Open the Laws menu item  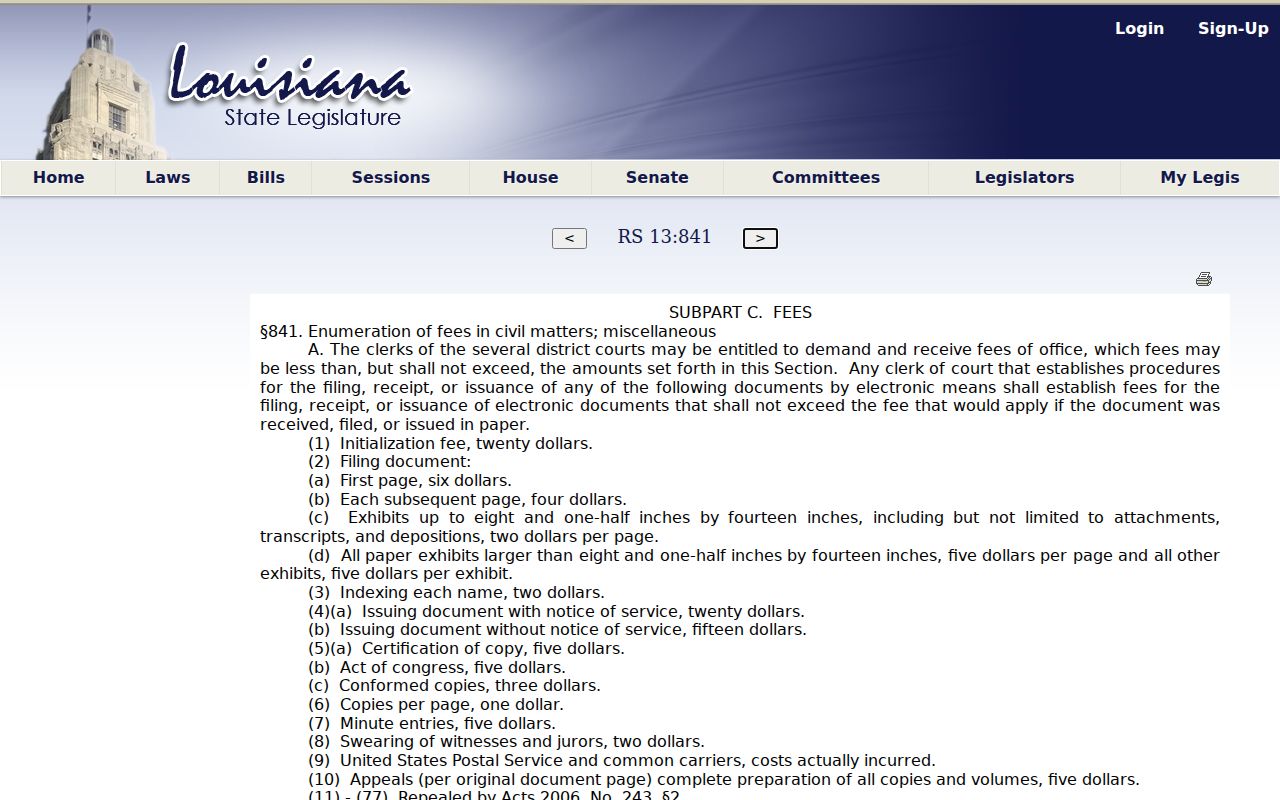coord(168,177)
